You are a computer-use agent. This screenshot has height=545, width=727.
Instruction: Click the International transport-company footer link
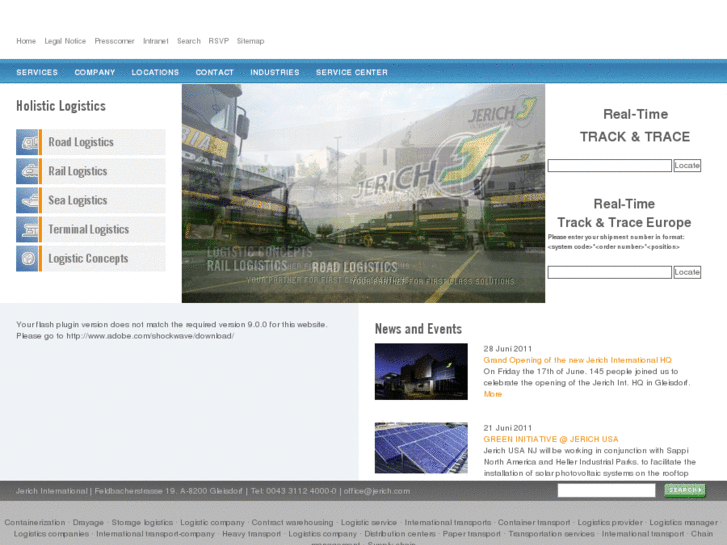[x=155, y=534]
